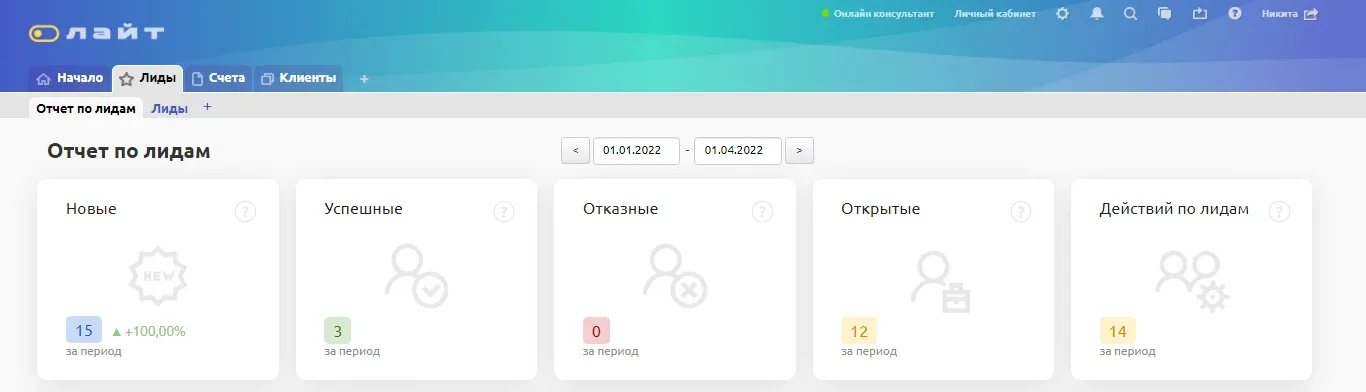Click the person-cross icon in Отказные card
Image resolution: width=1366 pixels, height=392 pixels.
click(x=675, y=276)
